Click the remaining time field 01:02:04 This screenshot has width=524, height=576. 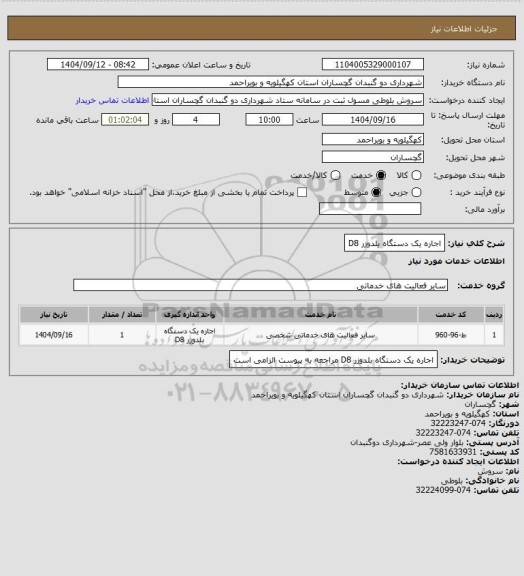point(125,119)
